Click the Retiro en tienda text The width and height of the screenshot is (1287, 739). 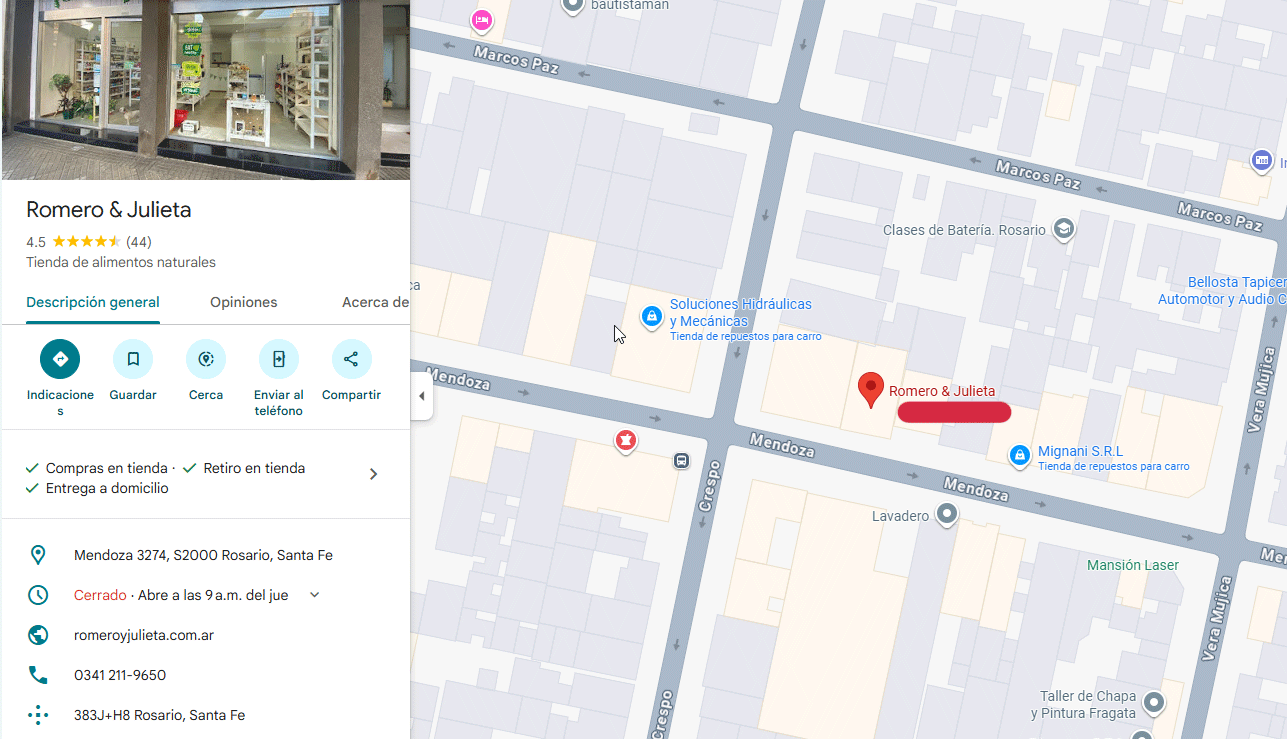point(254,468)
